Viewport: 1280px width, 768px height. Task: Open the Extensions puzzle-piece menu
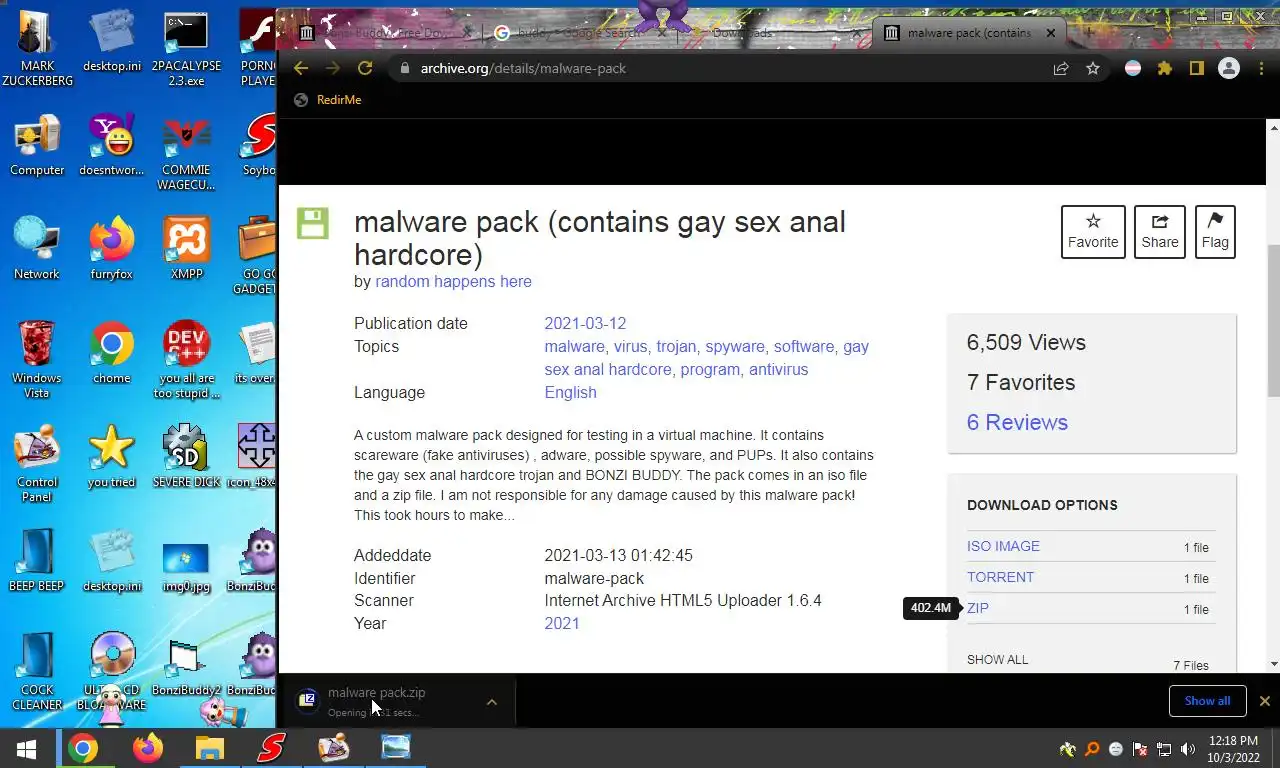coord(1164,68)
